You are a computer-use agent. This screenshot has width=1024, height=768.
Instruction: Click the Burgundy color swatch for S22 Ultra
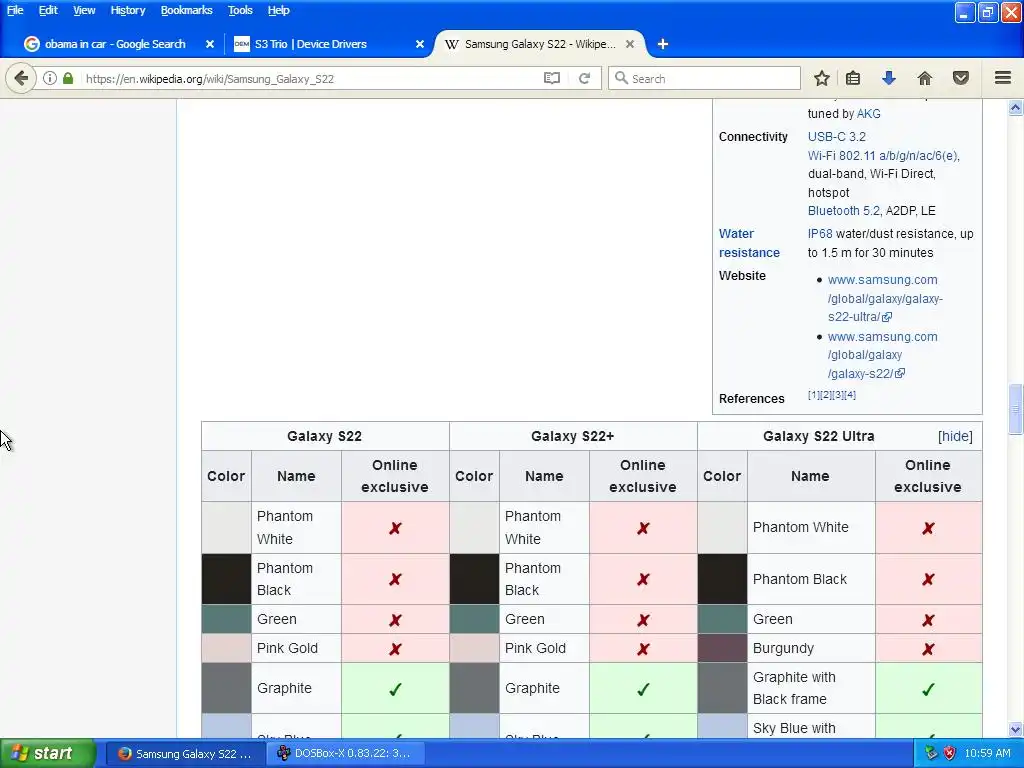tap(722, 648)
